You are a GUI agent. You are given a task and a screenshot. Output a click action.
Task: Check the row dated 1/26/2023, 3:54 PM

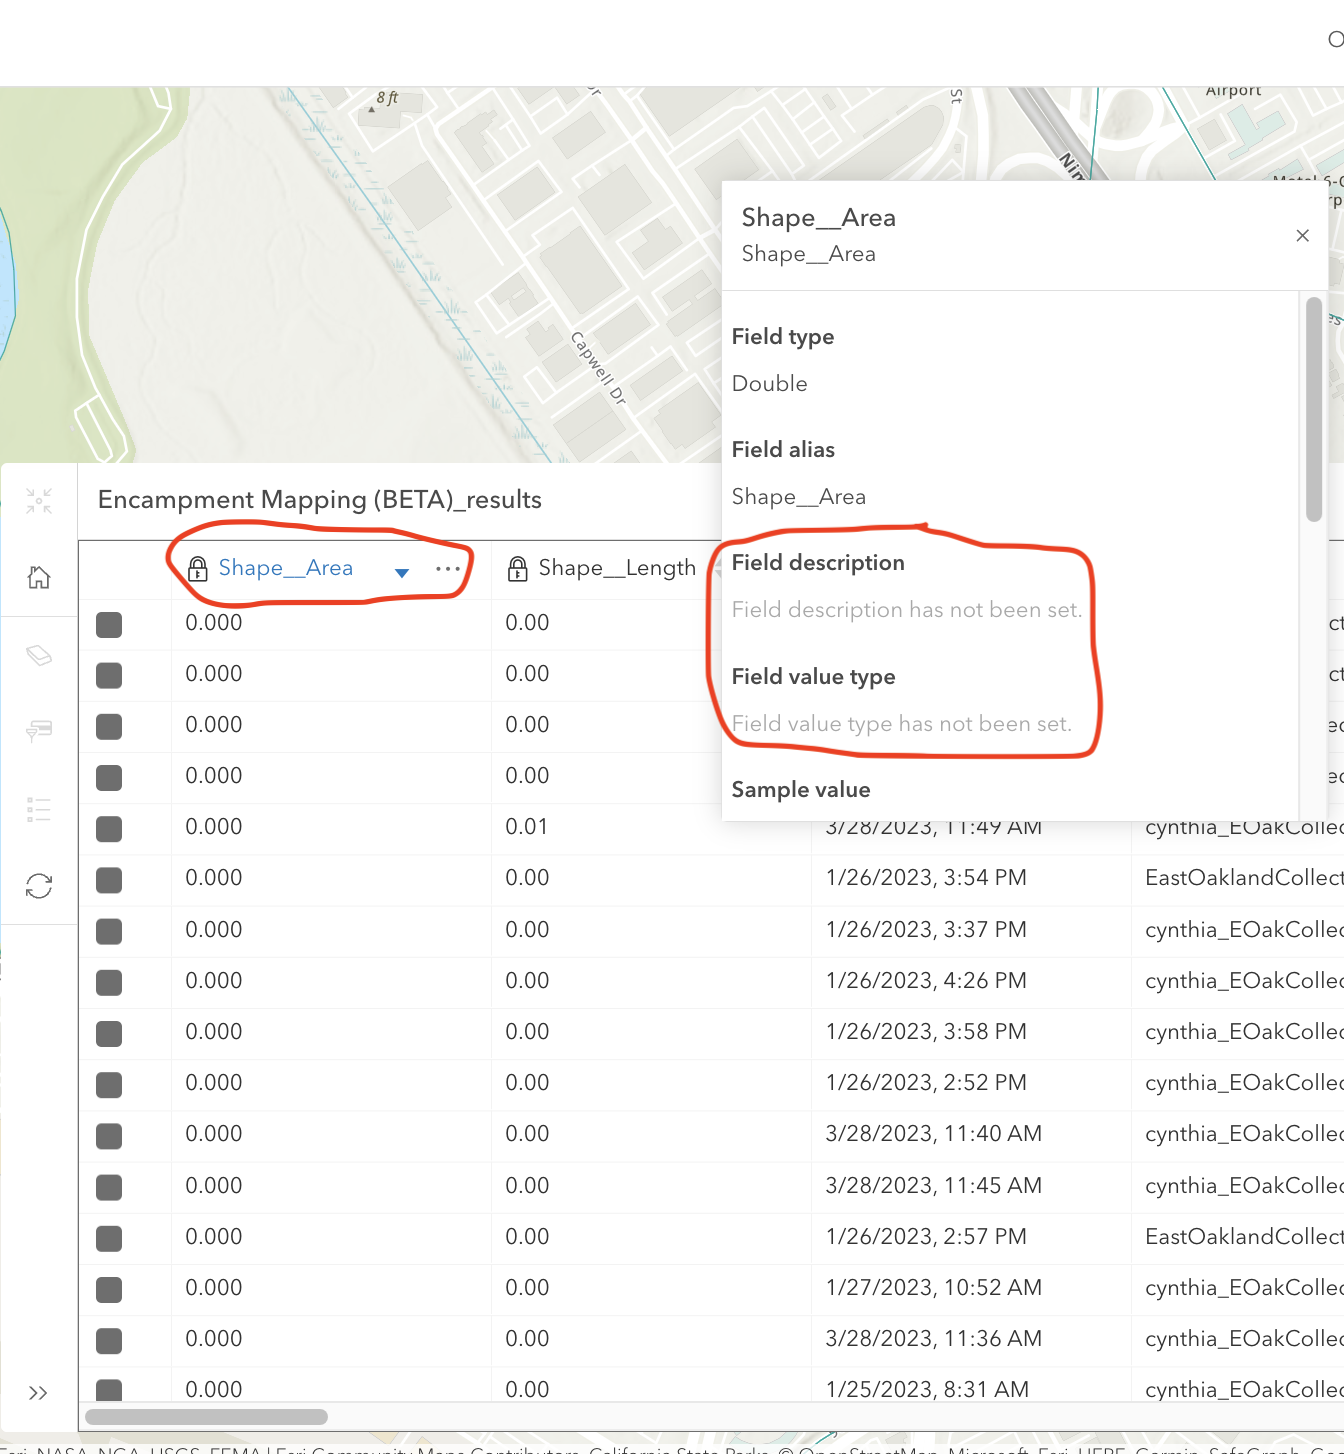[x=109, y=880]
